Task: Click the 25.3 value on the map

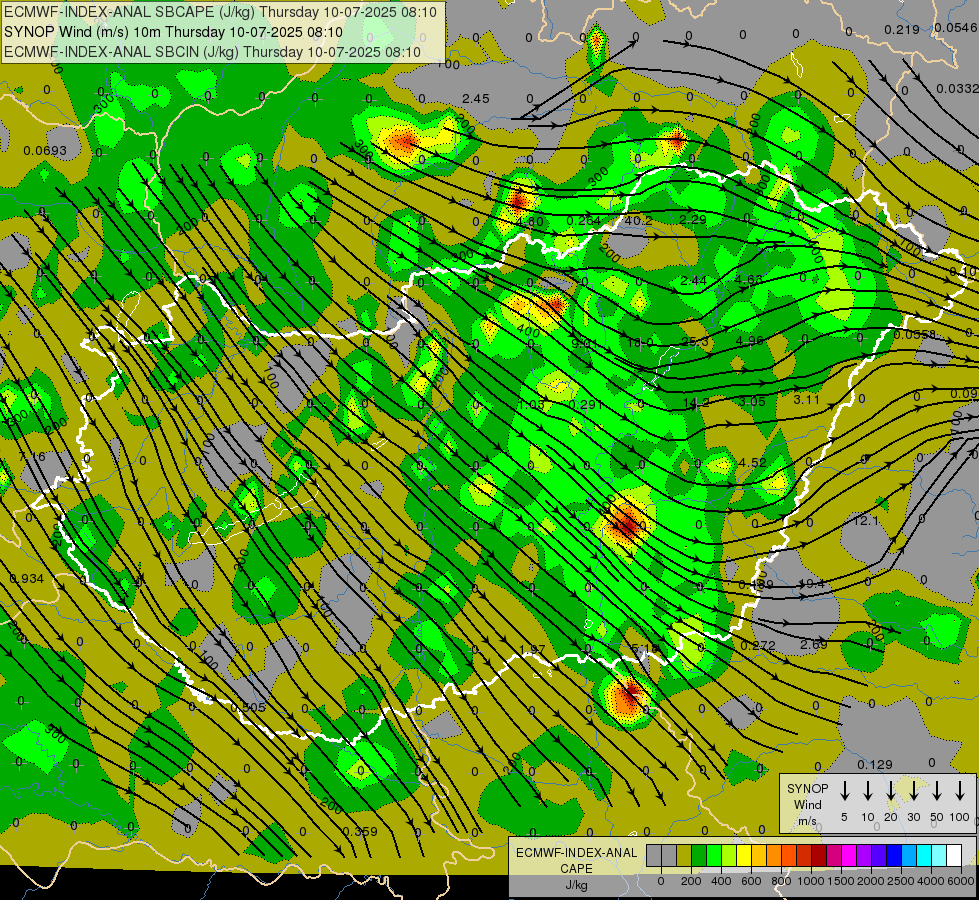Action: coord(695,342)
